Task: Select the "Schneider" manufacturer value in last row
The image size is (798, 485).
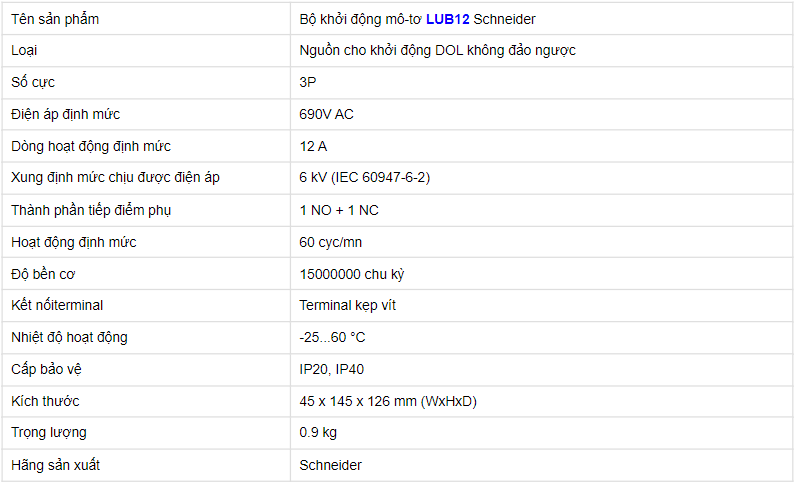Action: (330, 465)
